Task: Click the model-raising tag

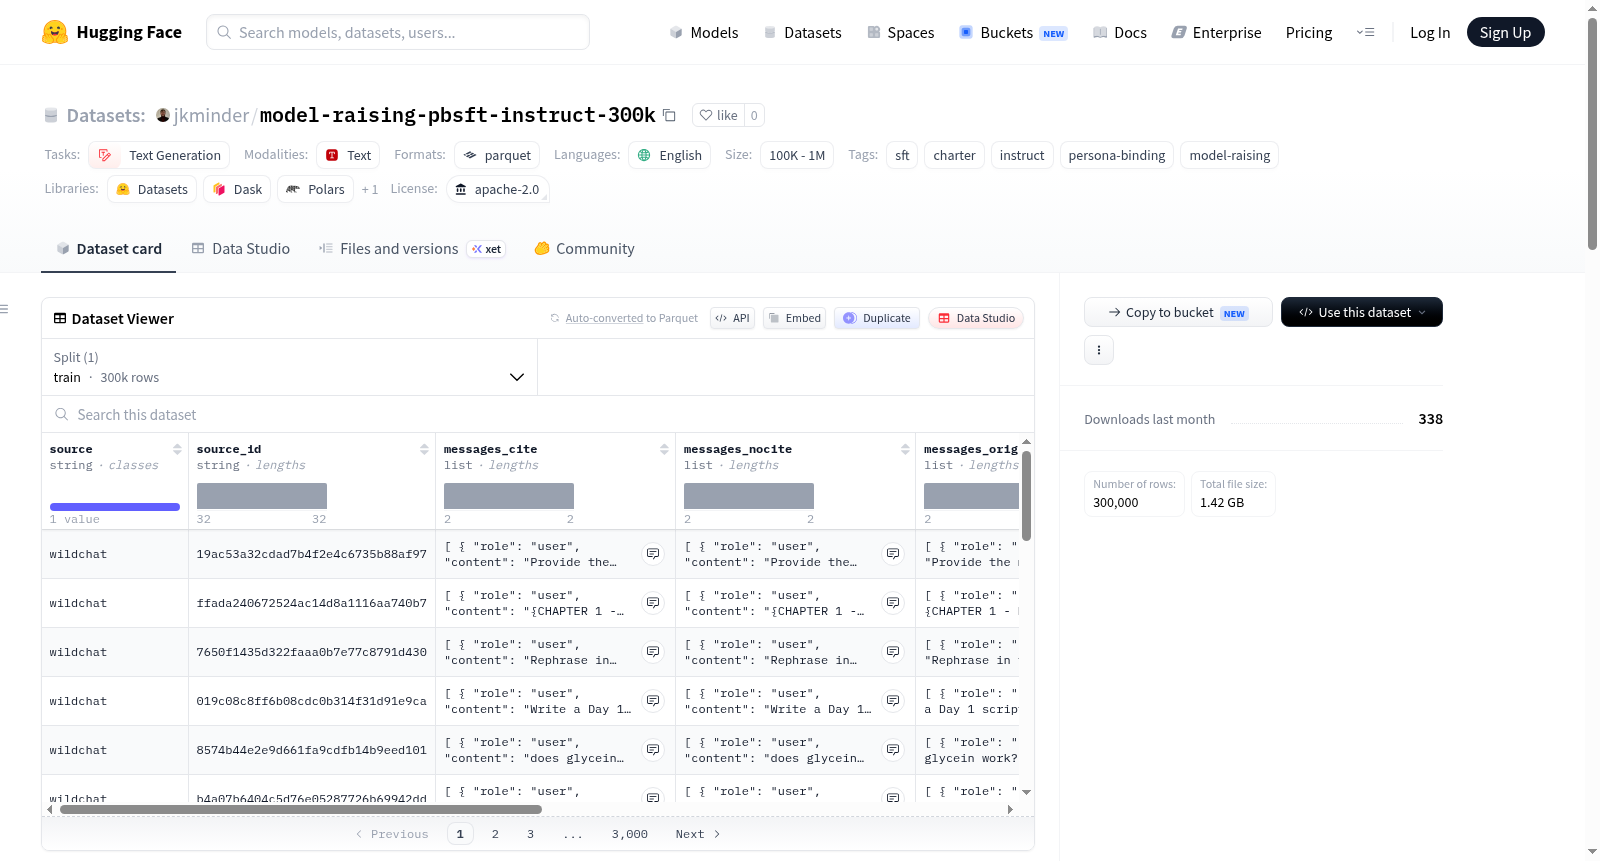Action: (x=1230, y=155)
